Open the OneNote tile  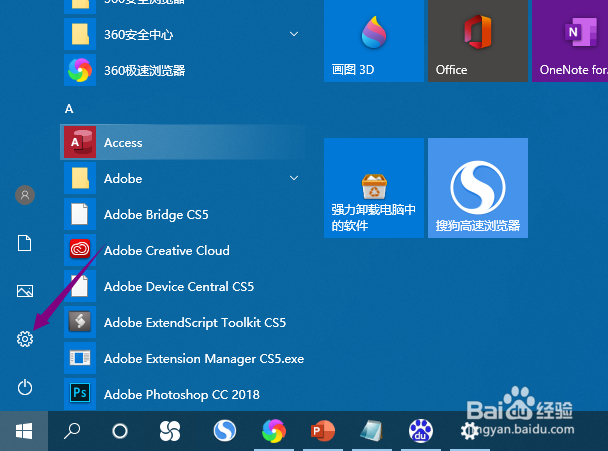click(570, 40)
